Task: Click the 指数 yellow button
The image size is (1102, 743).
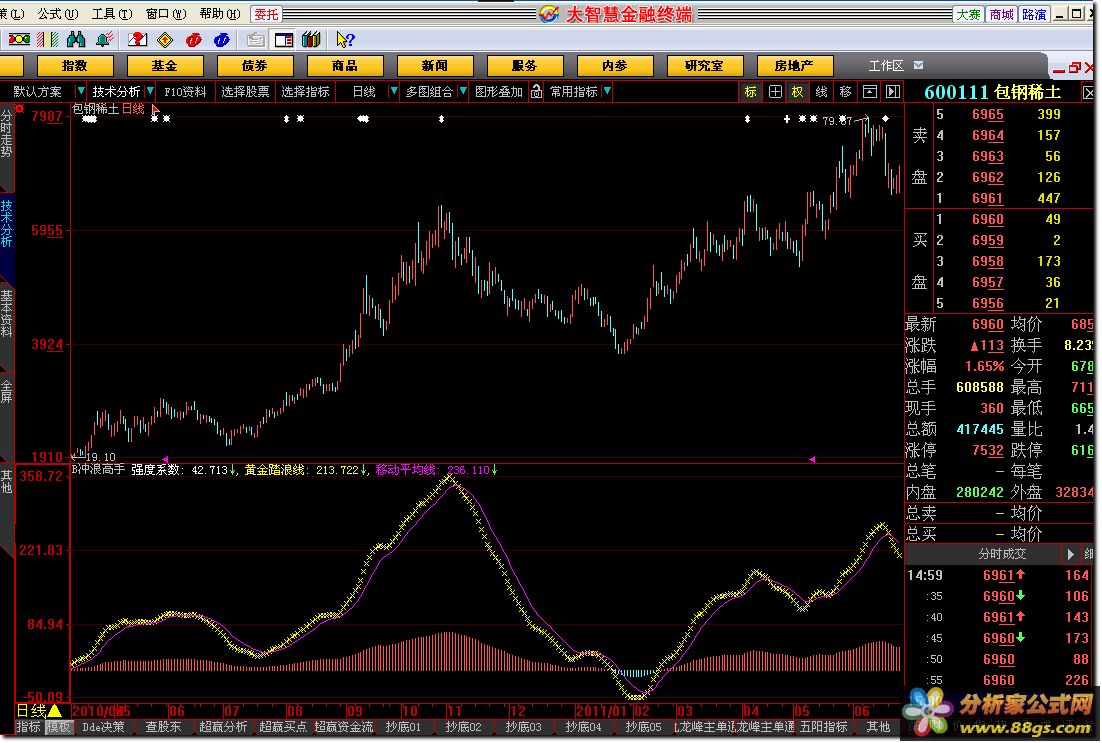Action: pyautogui.click(x=74, y=66)
